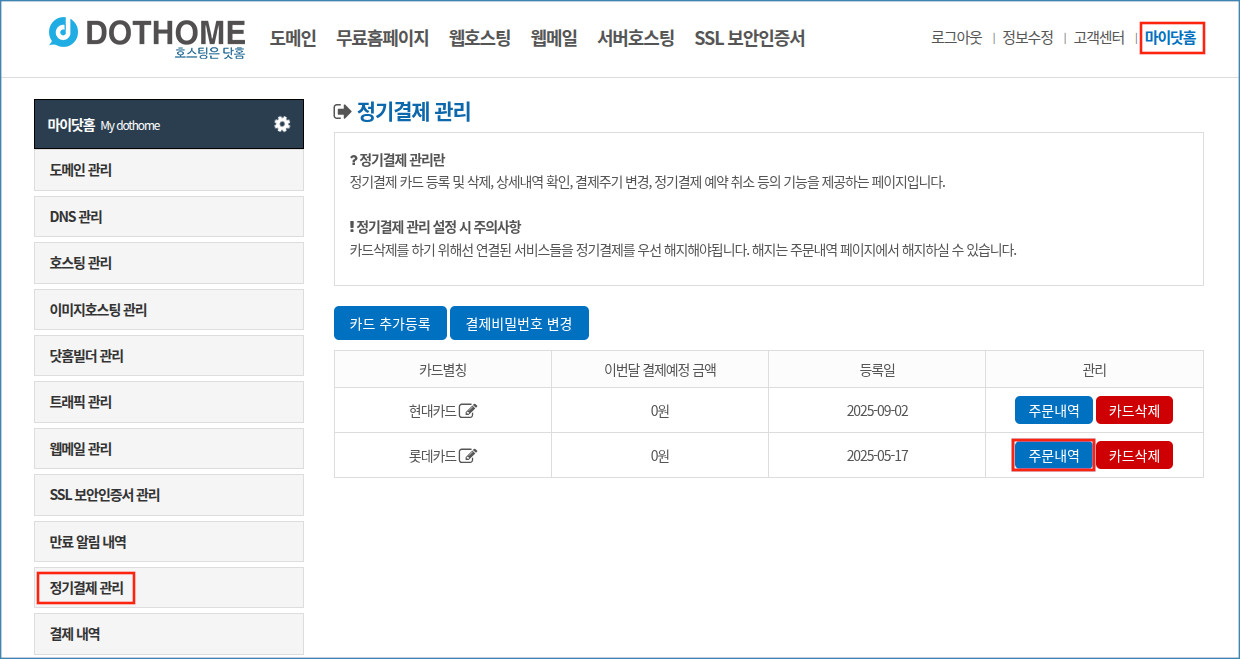The width and height of the screenshot is (1240, 659).
Task: Open My dothome settings gear icon
Action: pyautogui.click(x=282, y=124)
